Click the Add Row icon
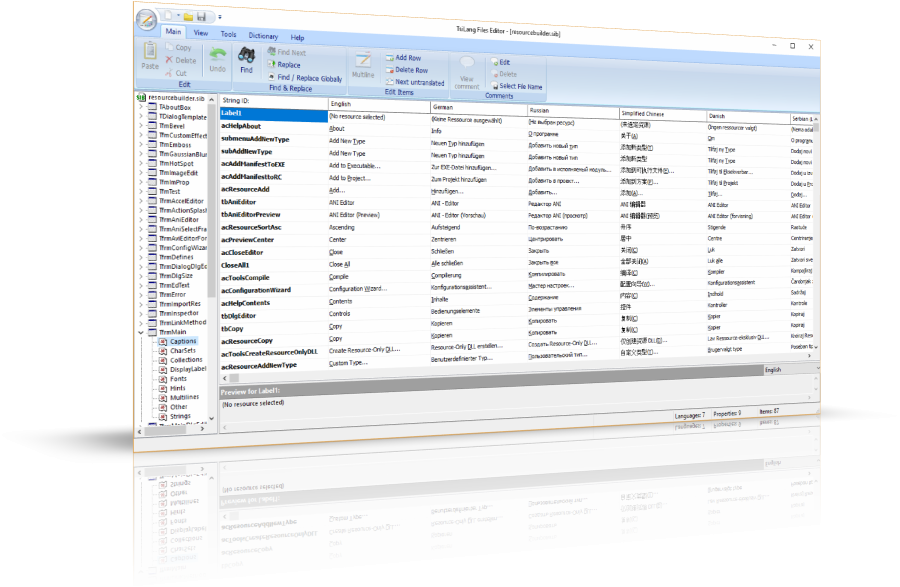The width and height of the screenshot is (900, 587). tap(388, 58)
